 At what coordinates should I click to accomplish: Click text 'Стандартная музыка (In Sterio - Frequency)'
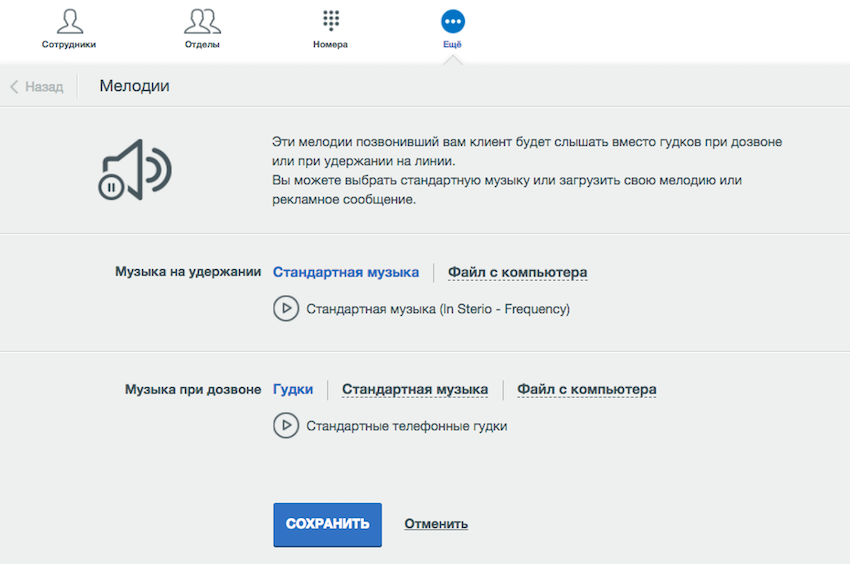coord(438,309)
